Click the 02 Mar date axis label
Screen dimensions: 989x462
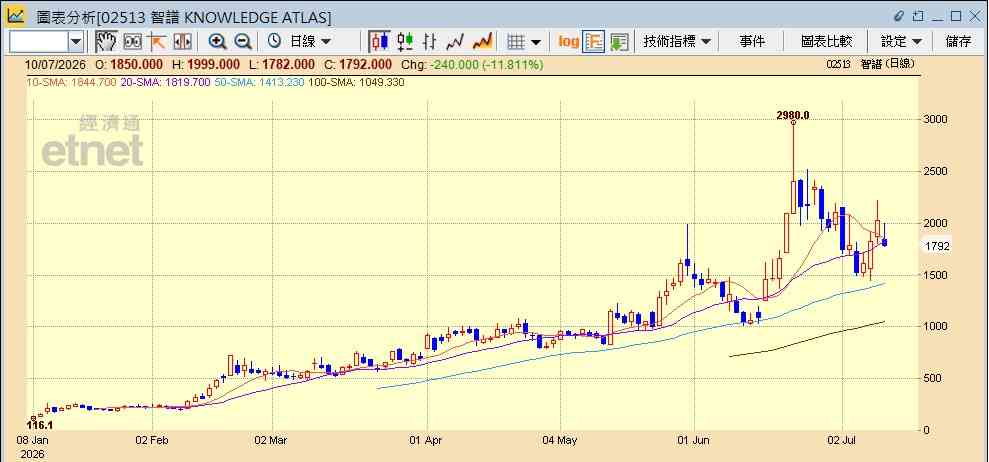272,439
